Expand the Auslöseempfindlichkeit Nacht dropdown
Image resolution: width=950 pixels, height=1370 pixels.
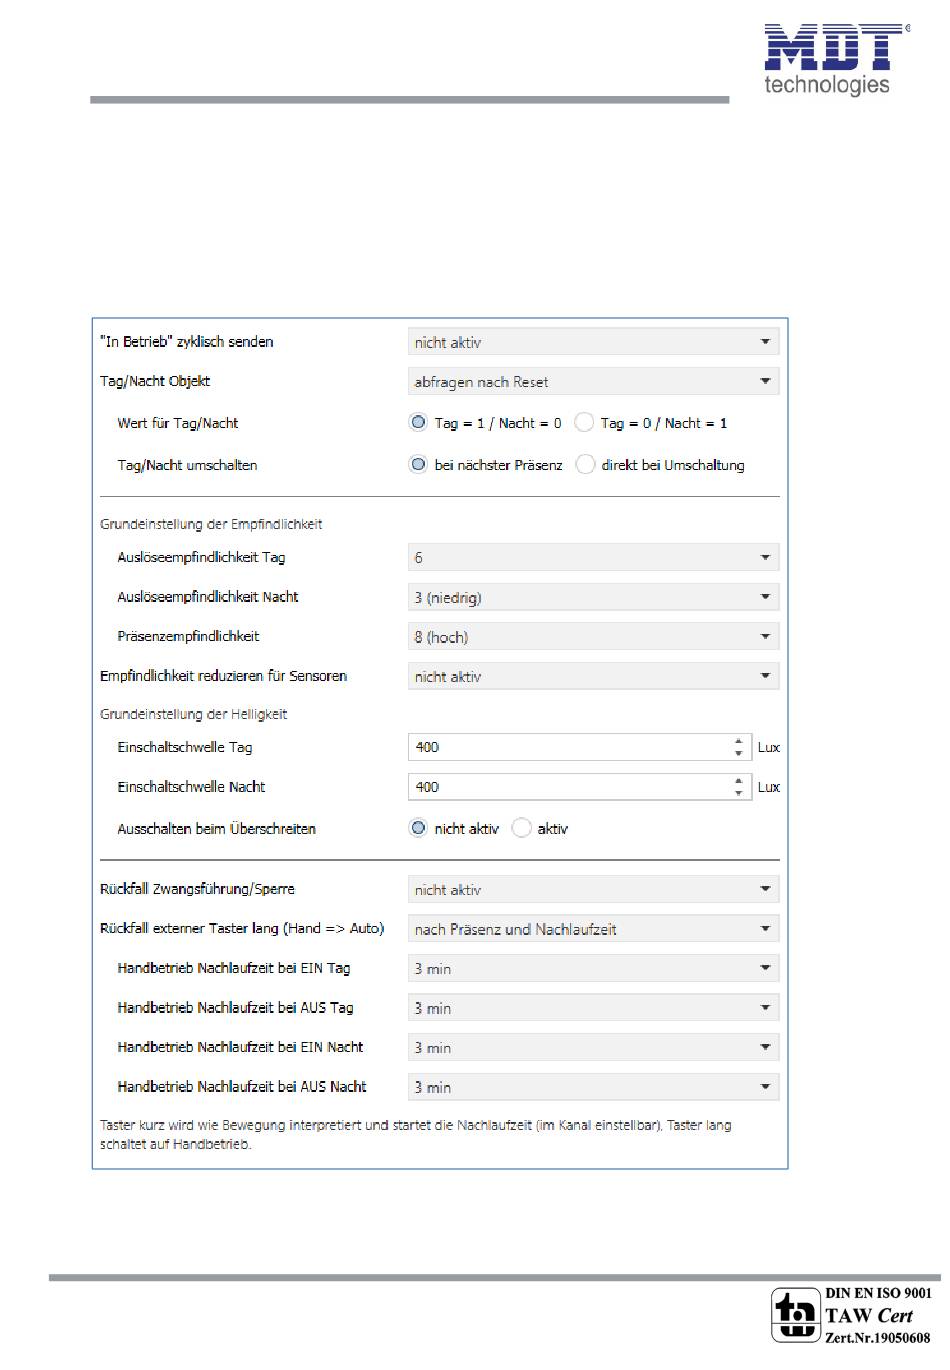[x=593, y=598]
